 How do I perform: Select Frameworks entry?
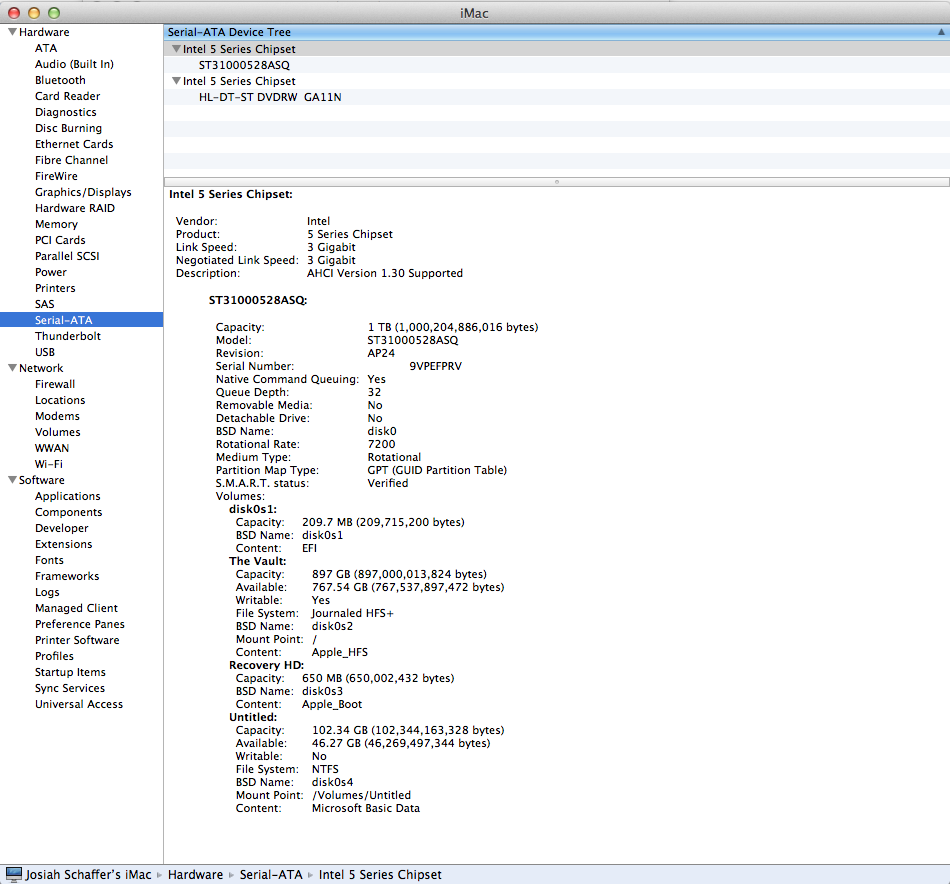tap(67, 576)
